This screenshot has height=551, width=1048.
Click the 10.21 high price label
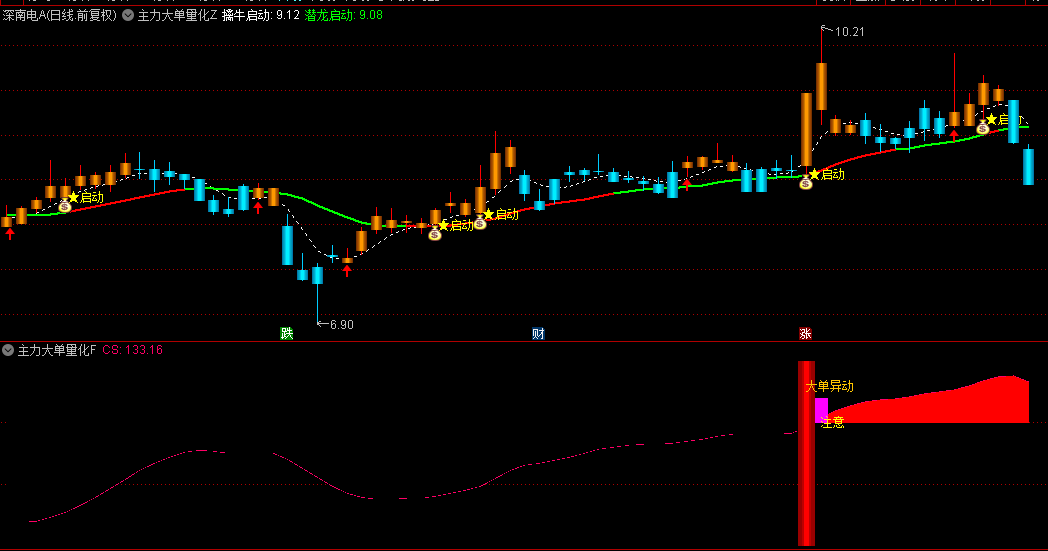tap(849, 31)
